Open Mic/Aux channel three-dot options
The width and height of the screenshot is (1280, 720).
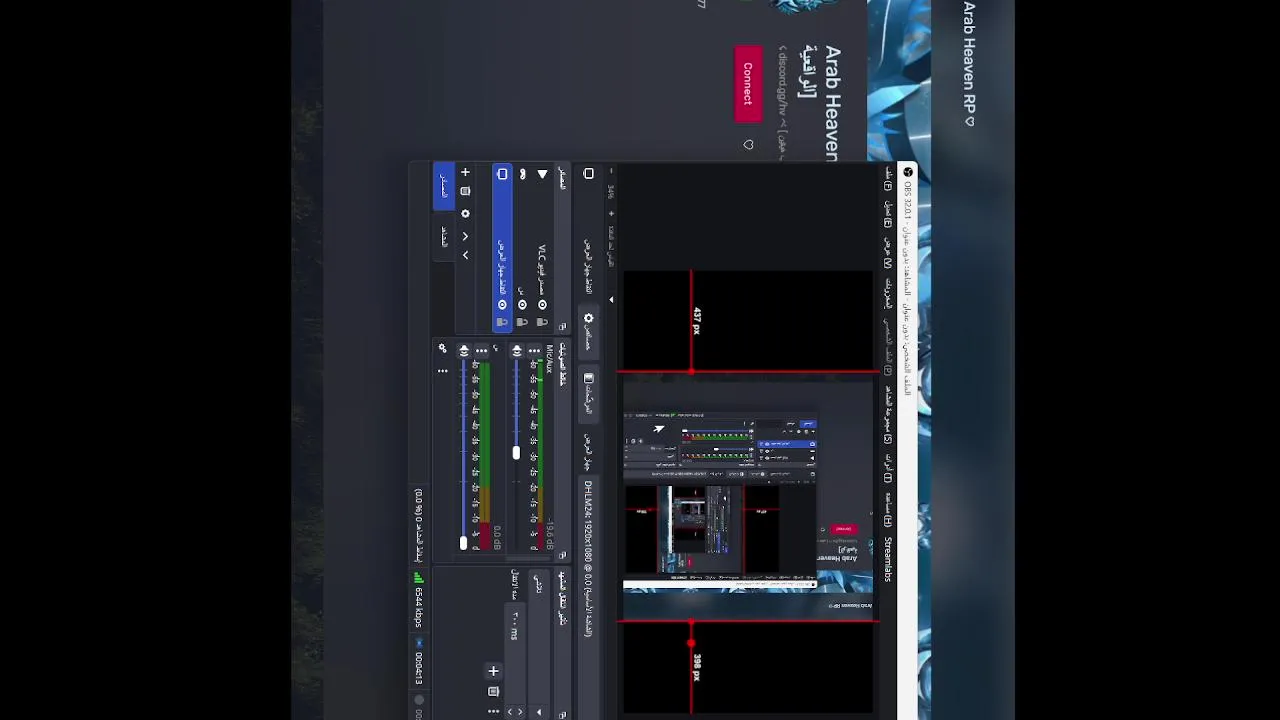point(534,350)
